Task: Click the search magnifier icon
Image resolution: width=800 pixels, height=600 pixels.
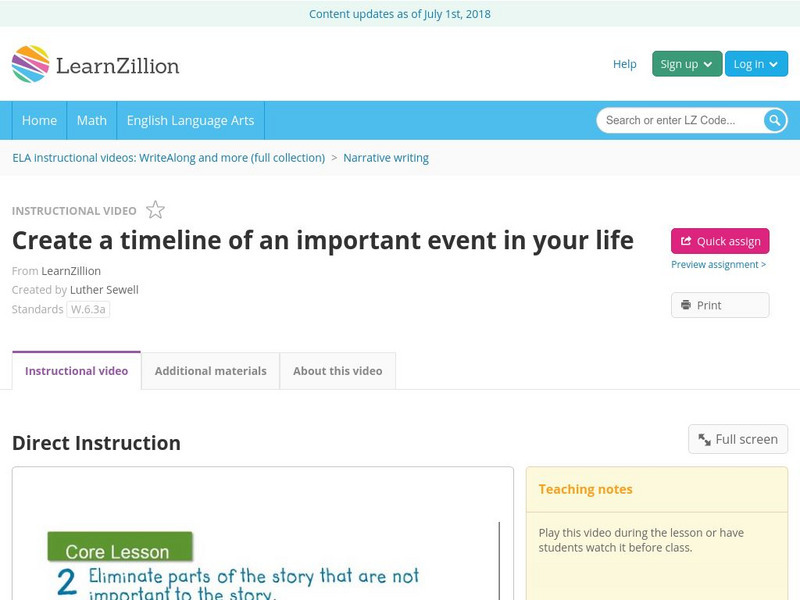Action: [x=774, y=120]
